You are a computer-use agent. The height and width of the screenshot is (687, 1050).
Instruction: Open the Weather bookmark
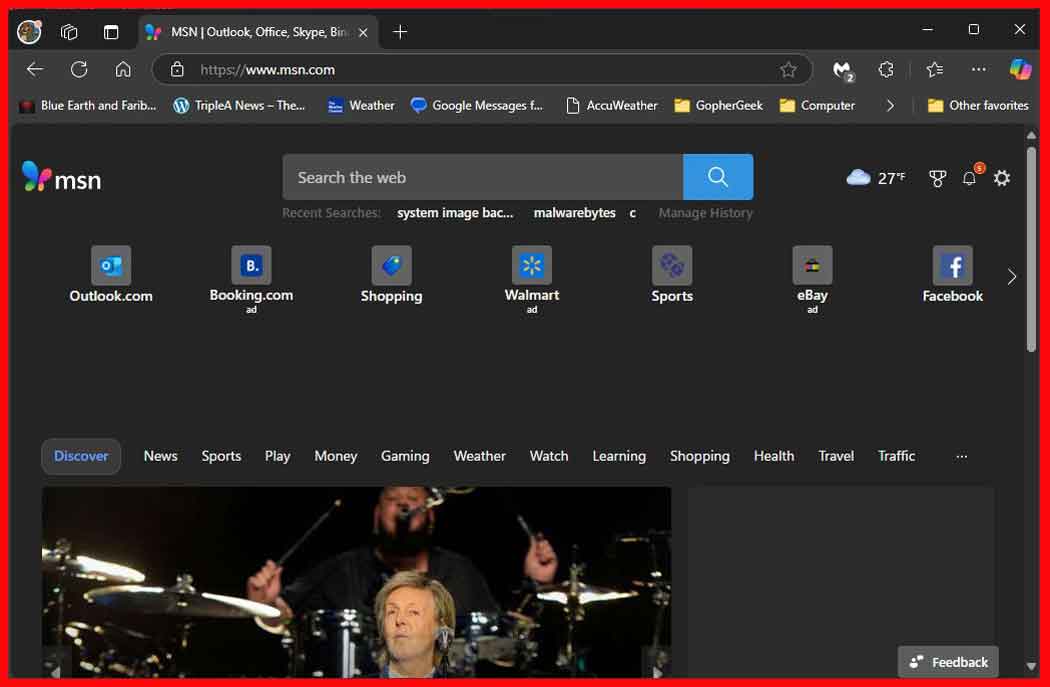[x=361, y=106]
